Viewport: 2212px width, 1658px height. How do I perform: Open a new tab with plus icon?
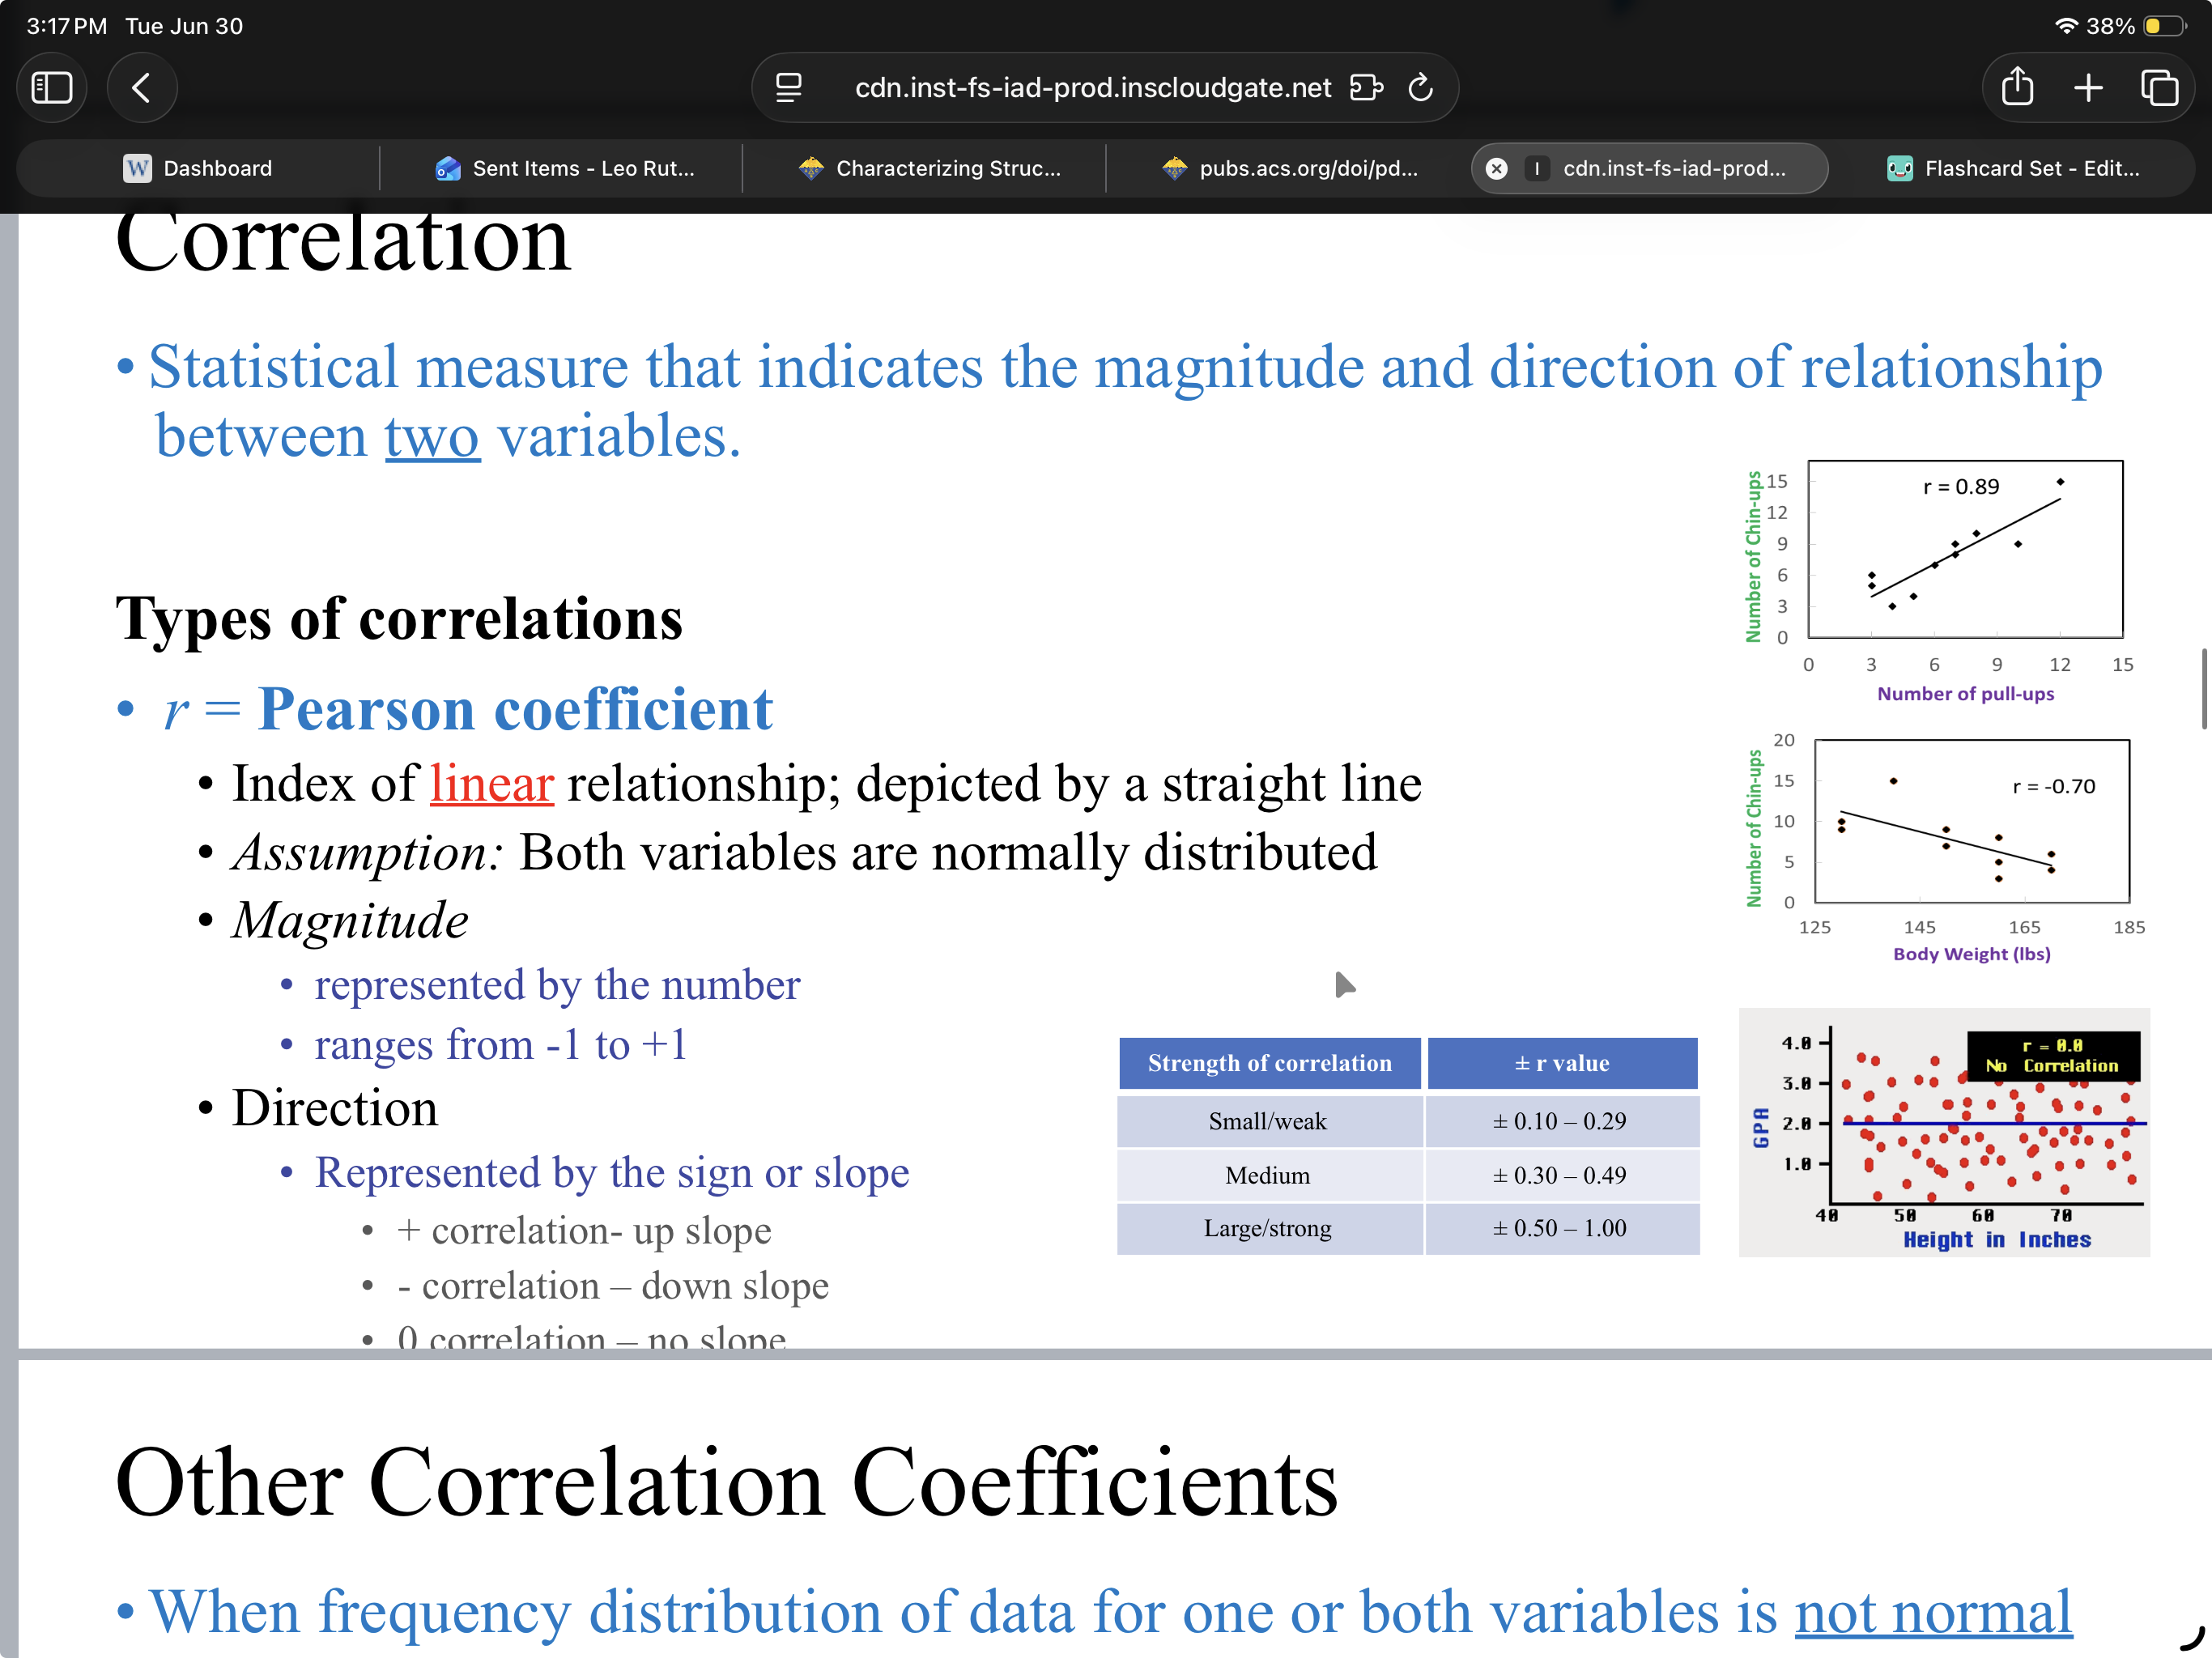click(2088, 88)
